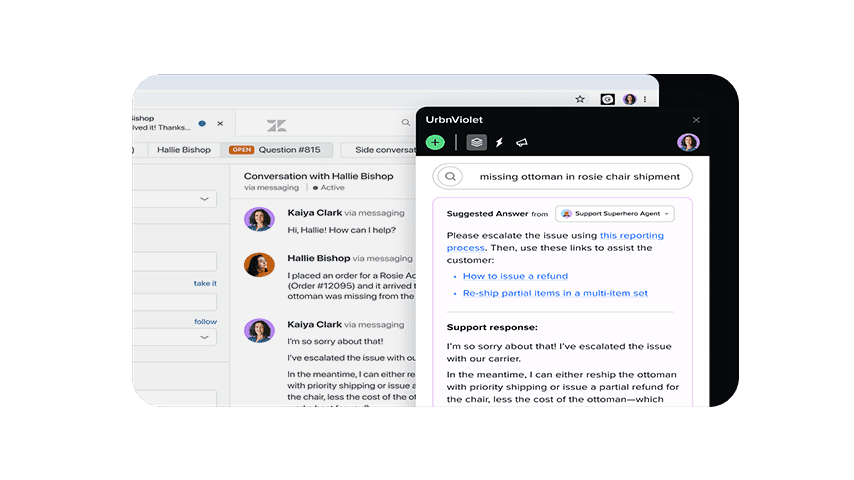Open the Side conversations tab

[378, 150]
